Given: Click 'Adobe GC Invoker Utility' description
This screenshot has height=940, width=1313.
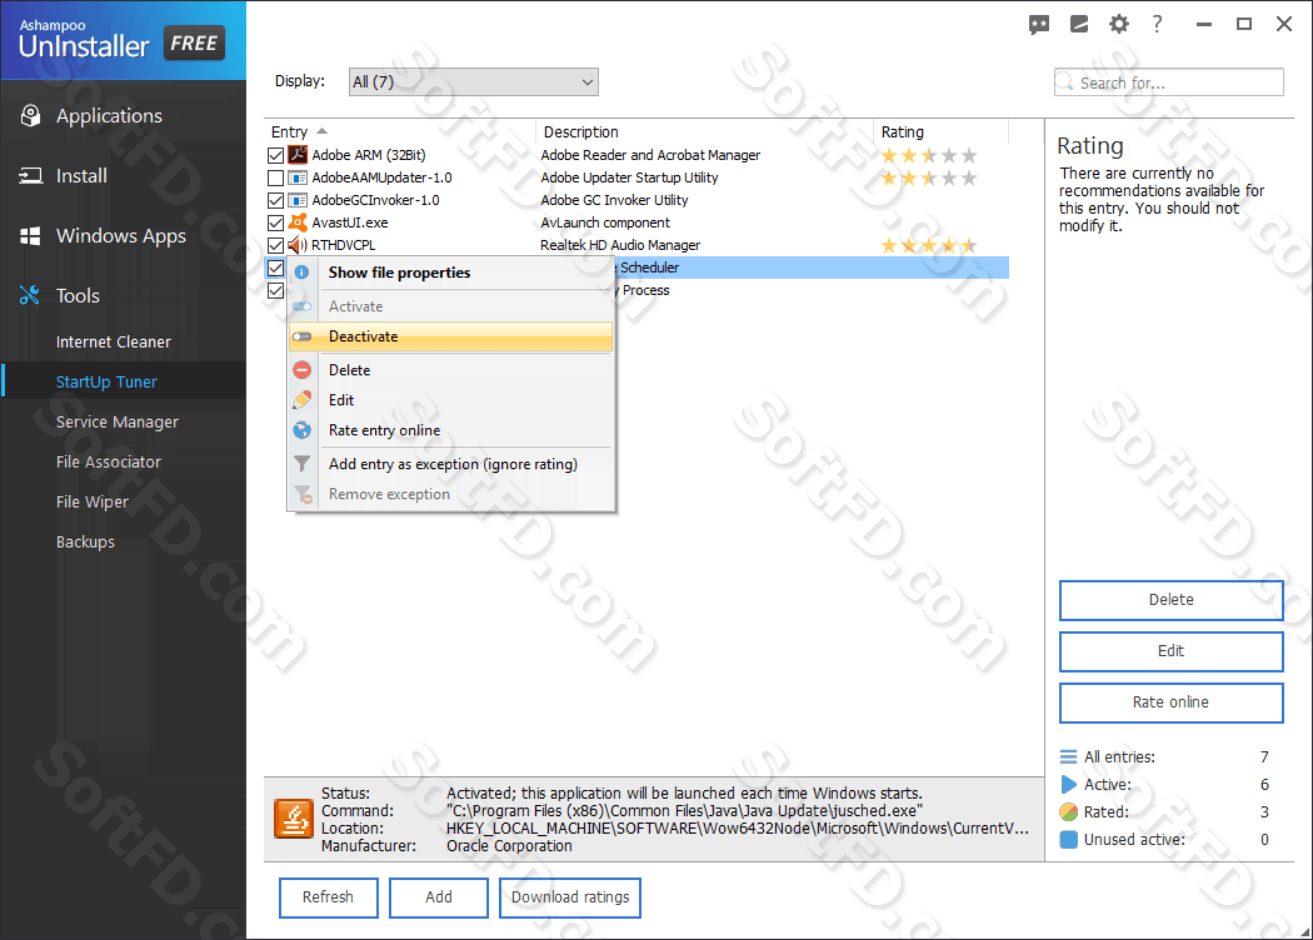Looking at the screenshot, I should (x=614, y=200).
